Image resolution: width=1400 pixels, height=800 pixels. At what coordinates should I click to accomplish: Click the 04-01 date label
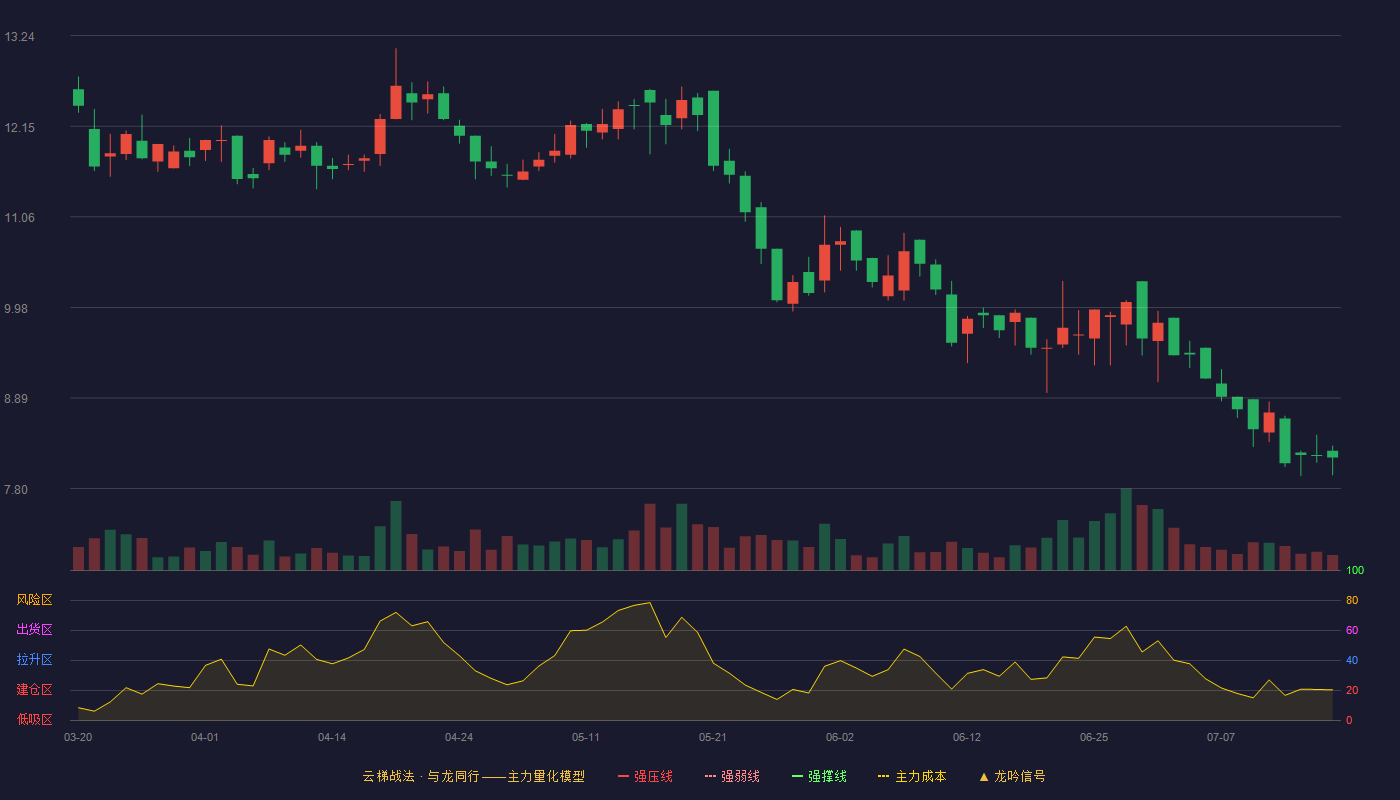click(x=205, y=737)
